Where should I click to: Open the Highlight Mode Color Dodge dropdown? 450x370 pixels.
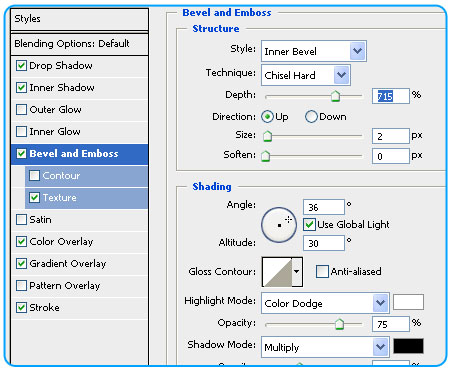coord(325,303)
